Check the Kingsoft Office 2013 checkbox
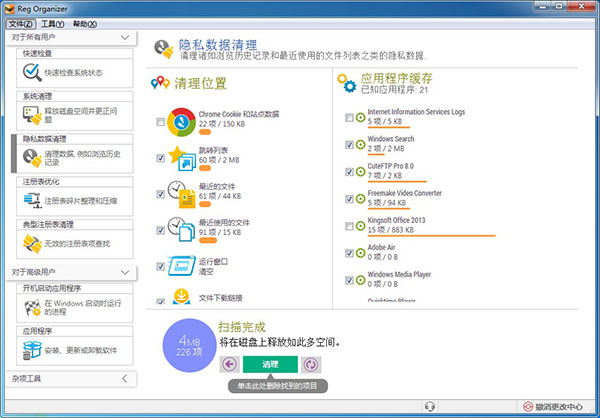The image size is (600, 418). (x=349, y=226)
